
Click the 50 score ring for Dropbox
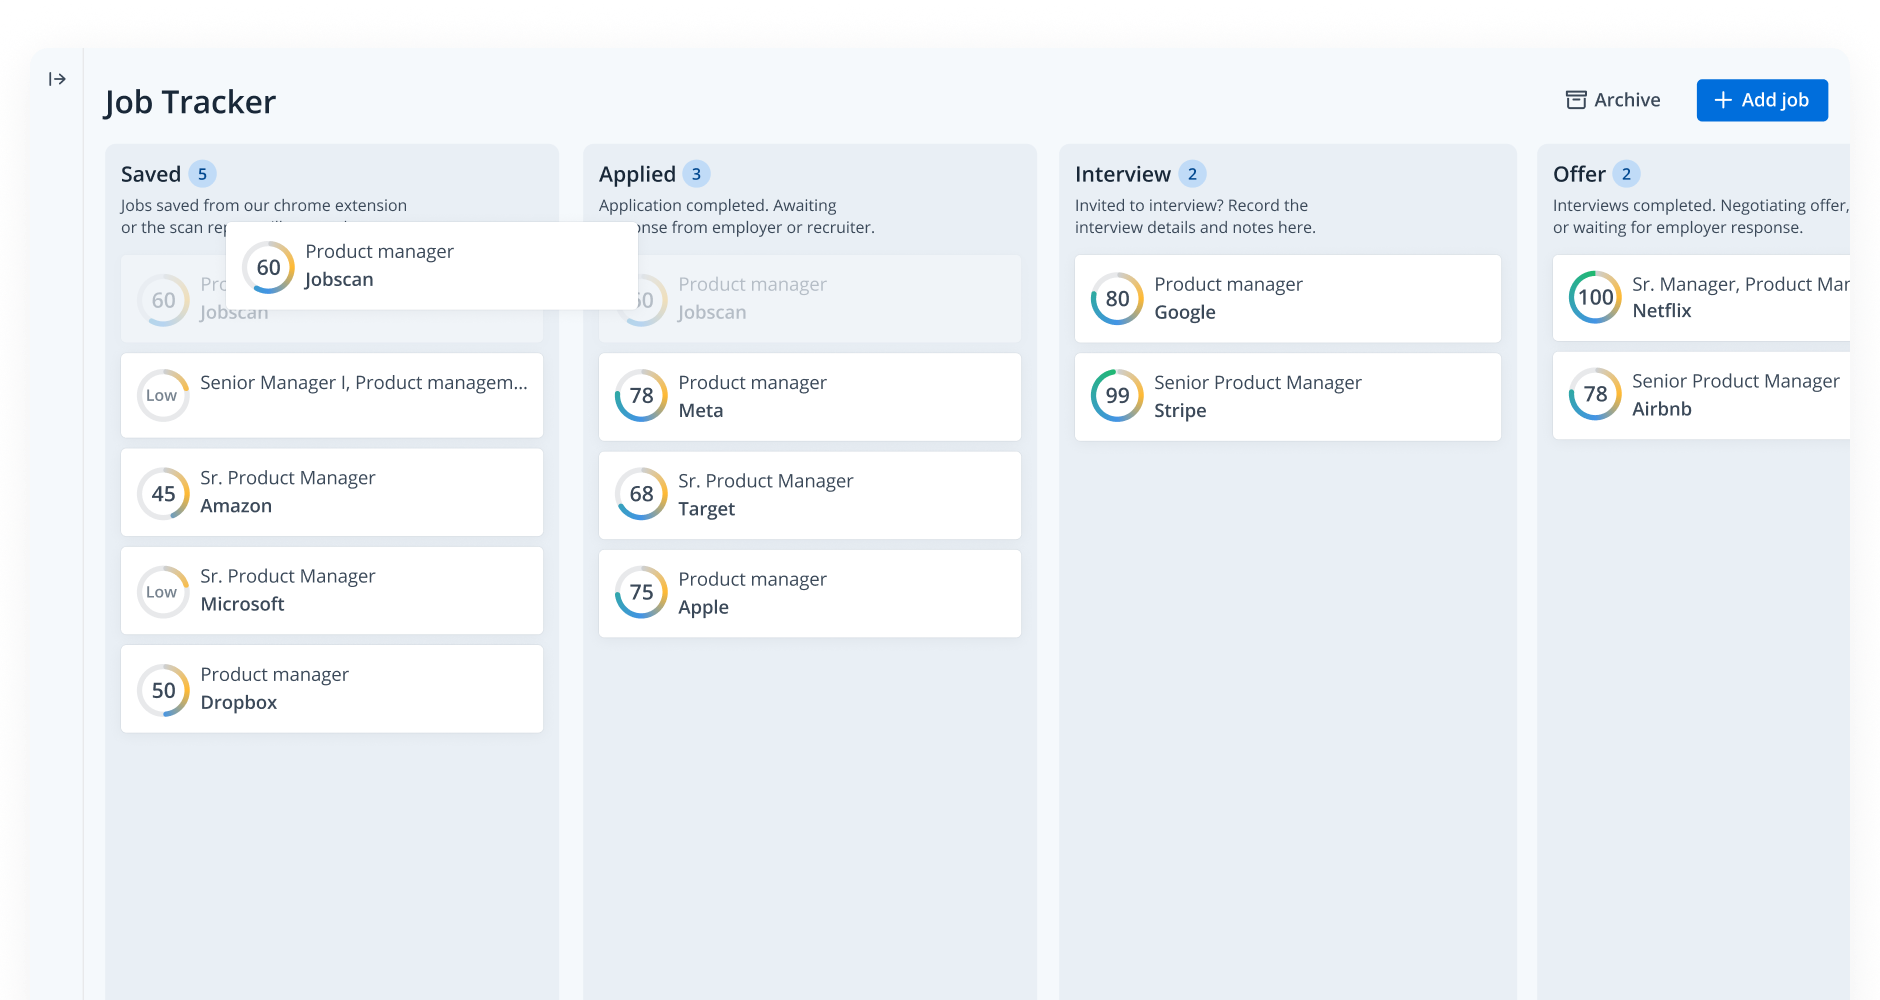163,691
